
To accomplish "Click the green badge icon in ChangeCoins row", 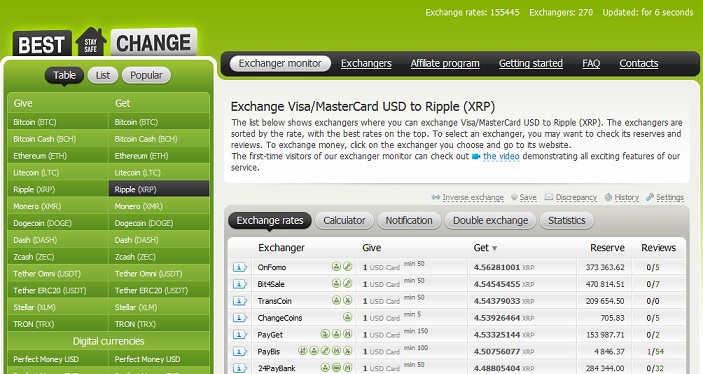I will tap(347, 317).
